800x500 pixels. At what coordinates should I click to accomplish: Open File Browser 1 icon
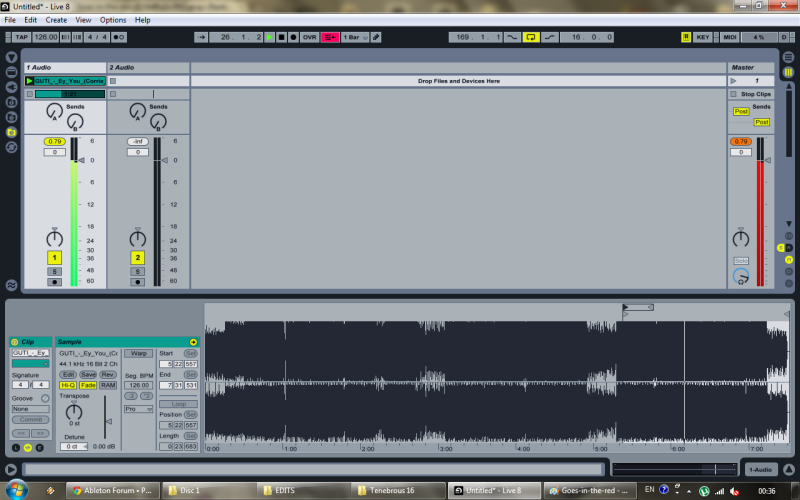click(x=11, y=102)
